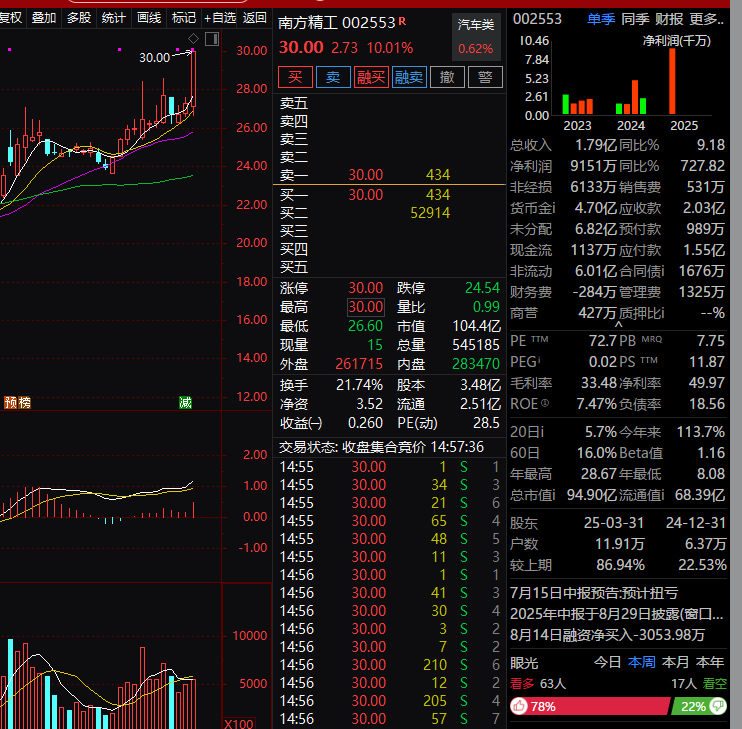The height and width of the screenshot is (729, 742).
Task: Open the 汽车类 sector box
Action: tap(476, 37)
